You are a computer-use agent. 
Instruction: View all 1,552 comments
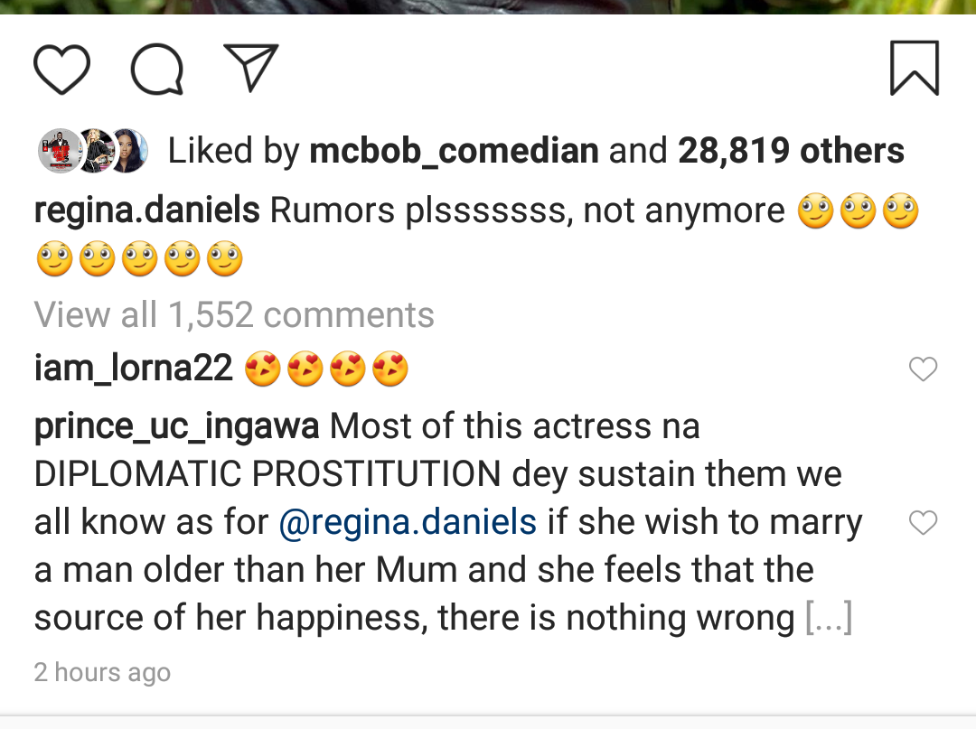tap(234, 315)
